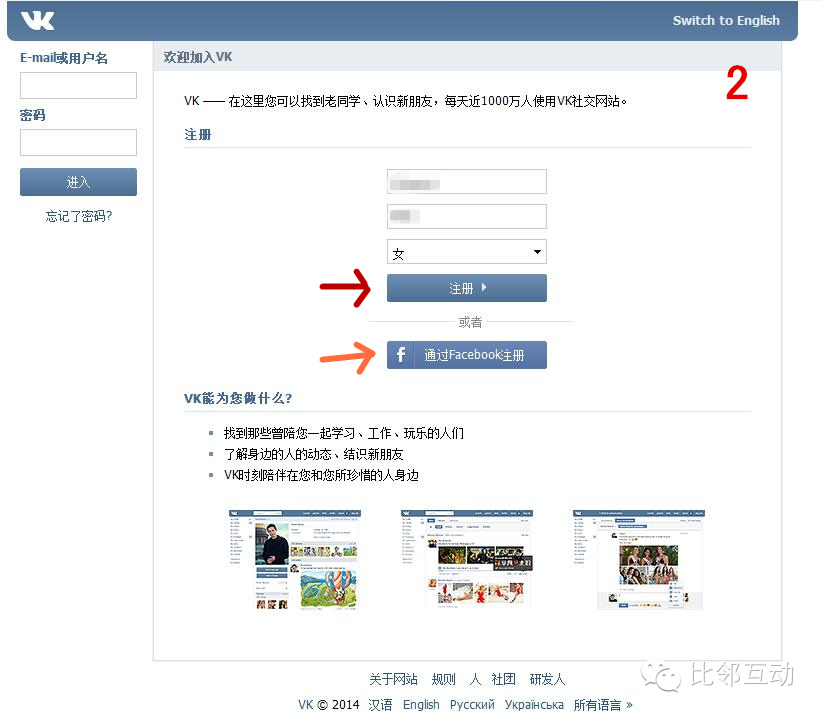Click the VK footer link beside © 2014
821x716 pixels.
[x=305, y=704]
